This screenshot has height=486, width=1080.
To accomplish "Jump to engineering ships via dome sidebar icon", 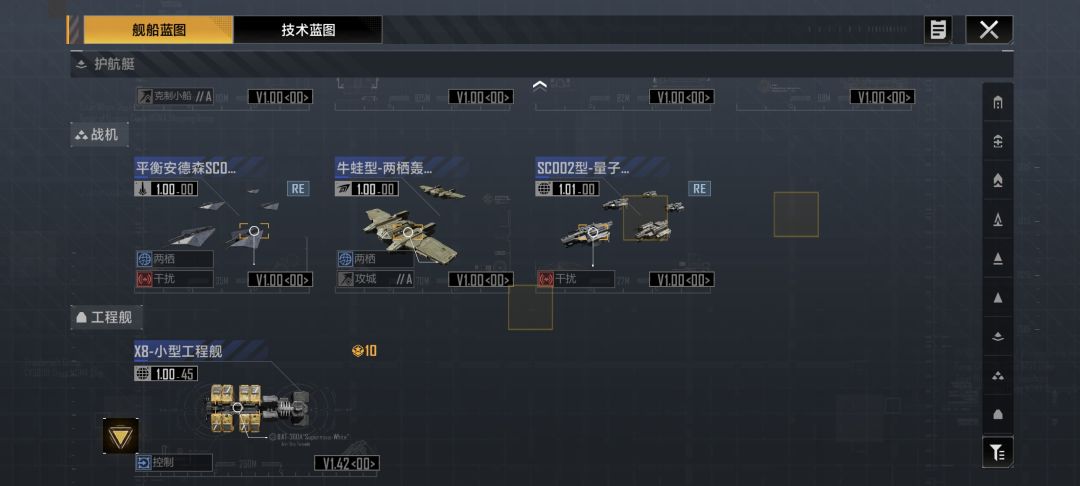I will [998, 414].
